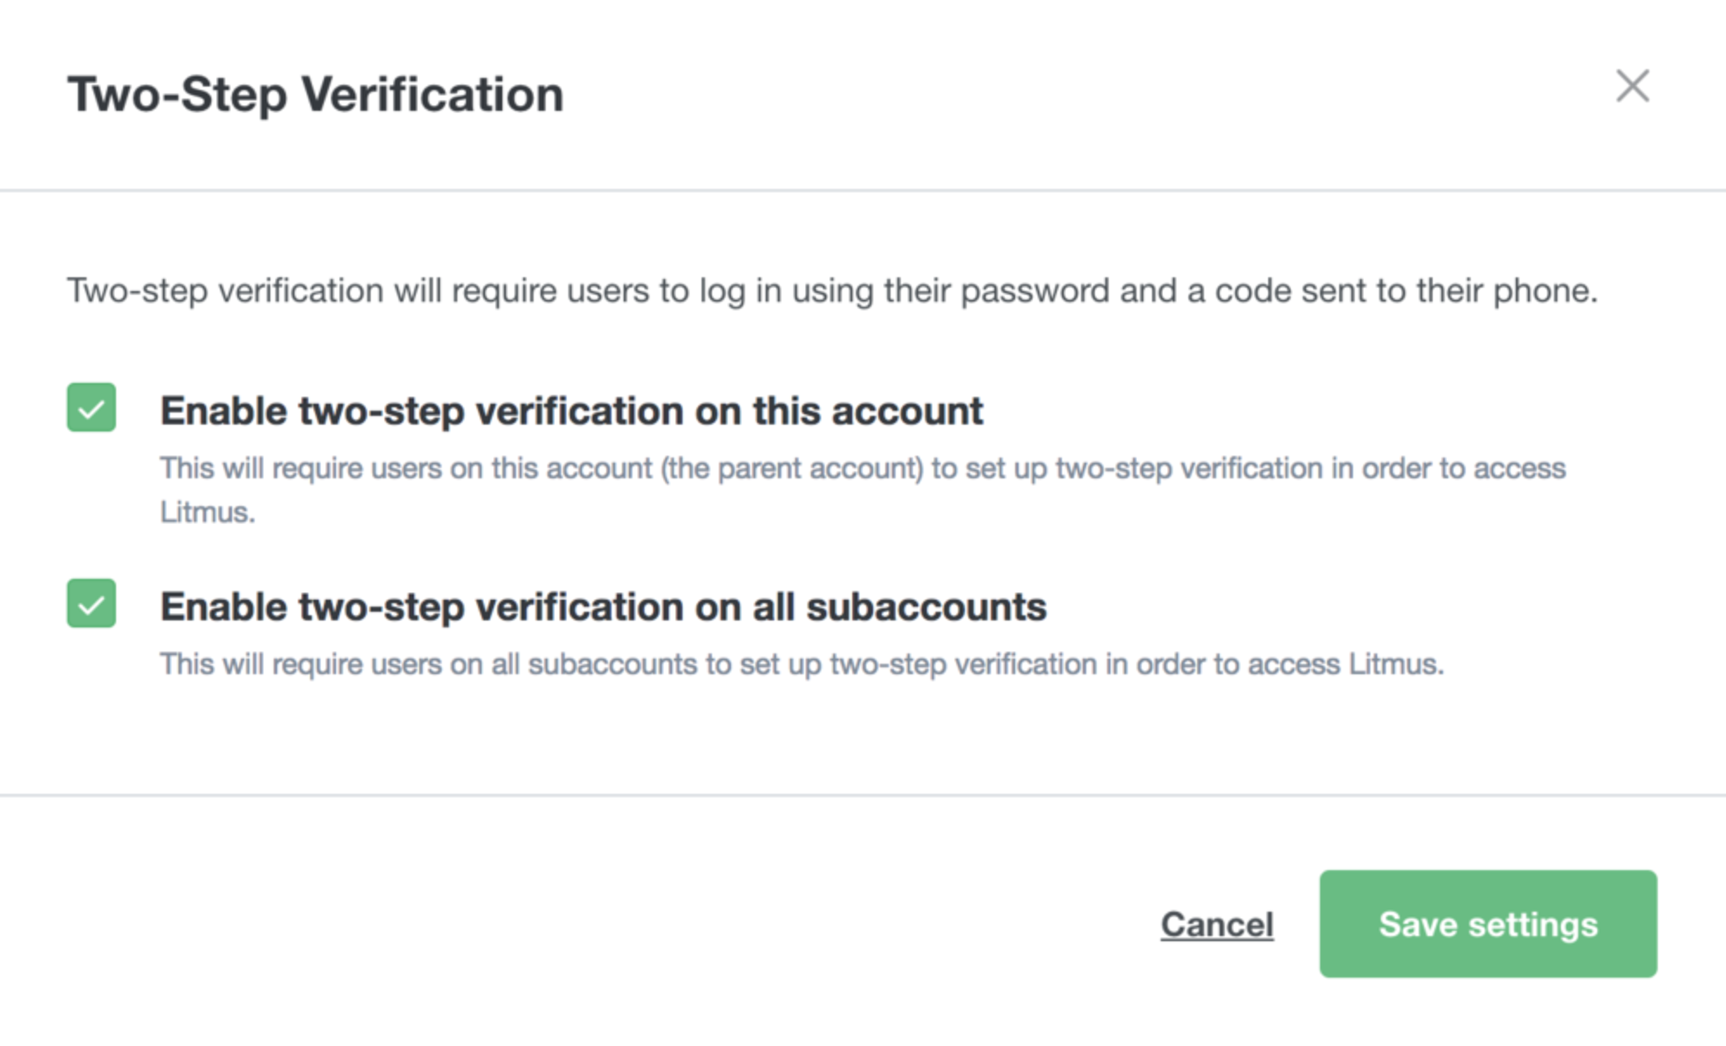Select the "(the parent account)" text
This screenshot has height=1046, width=1726.
791,468
